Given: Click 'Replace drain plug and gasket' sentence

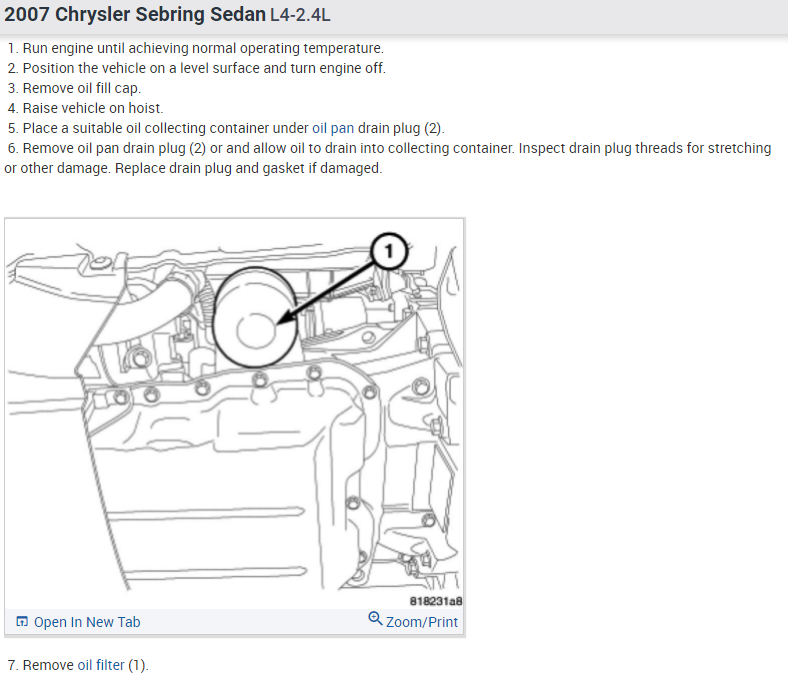Looking at the screenshot, I should coord(248,168).
